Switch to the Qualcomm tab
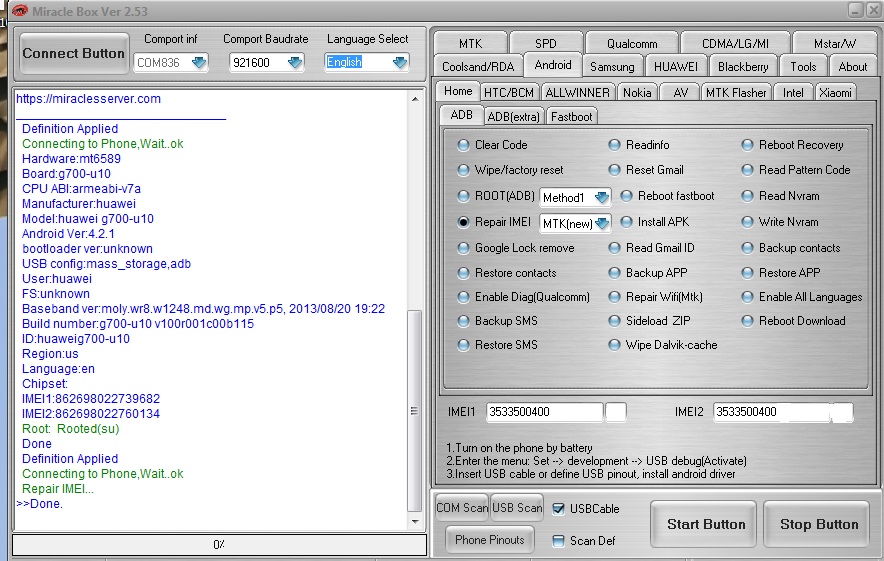The image size is (884, 561). 631,43
